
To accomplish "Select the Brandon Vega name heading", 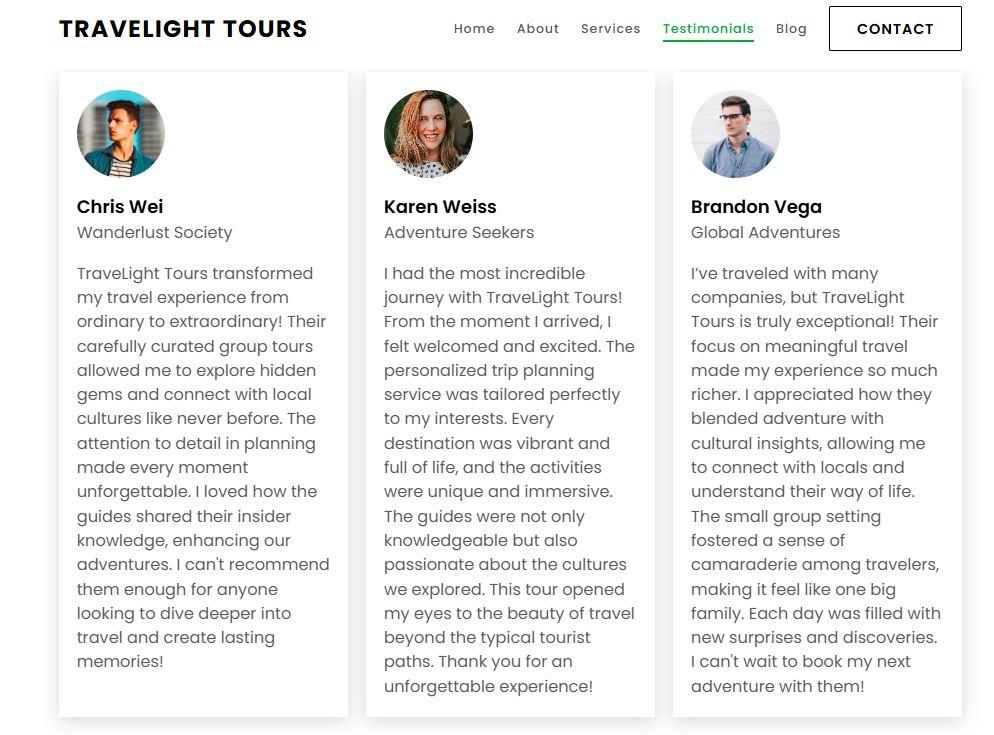I will tap(756, 207).
